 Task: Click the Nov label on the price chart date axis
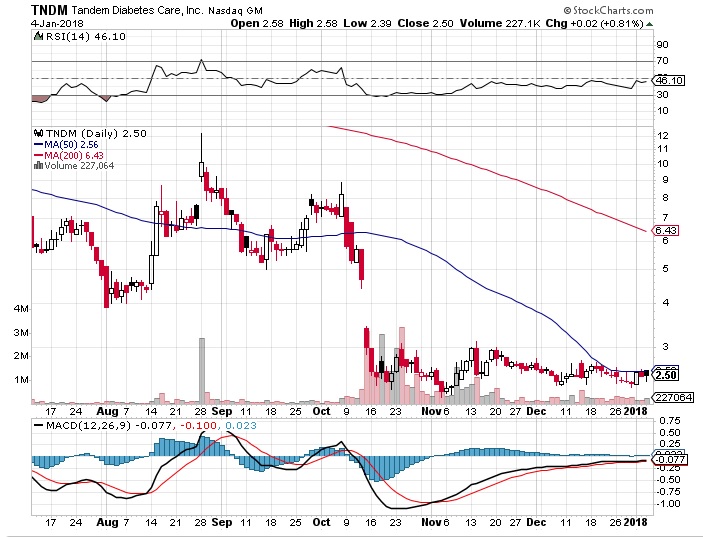(x=431, y=411)
